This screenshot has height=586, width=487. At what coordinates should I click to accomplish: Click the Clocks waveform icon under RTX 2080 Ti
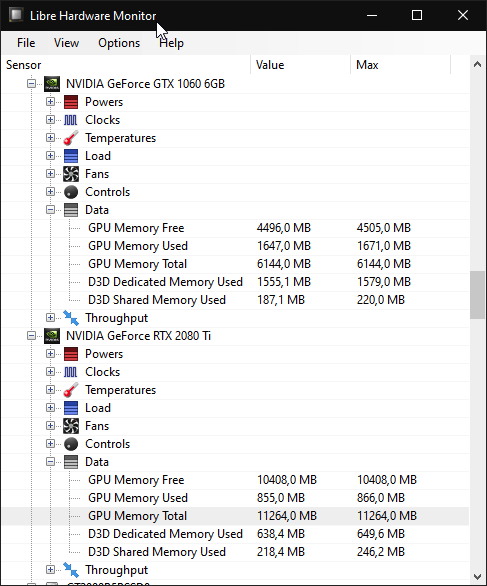71,372
